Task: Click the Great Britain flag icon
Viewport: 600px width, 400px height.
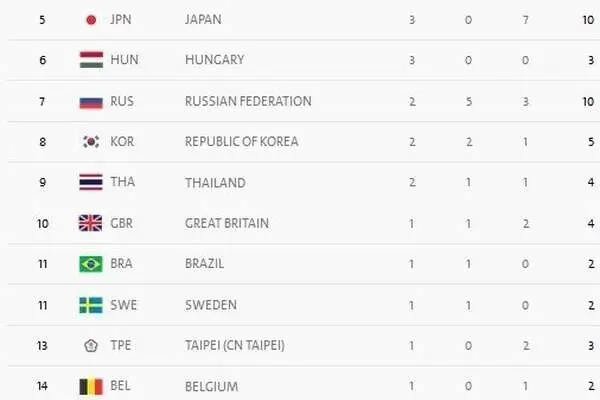Action: click(91, 223)
